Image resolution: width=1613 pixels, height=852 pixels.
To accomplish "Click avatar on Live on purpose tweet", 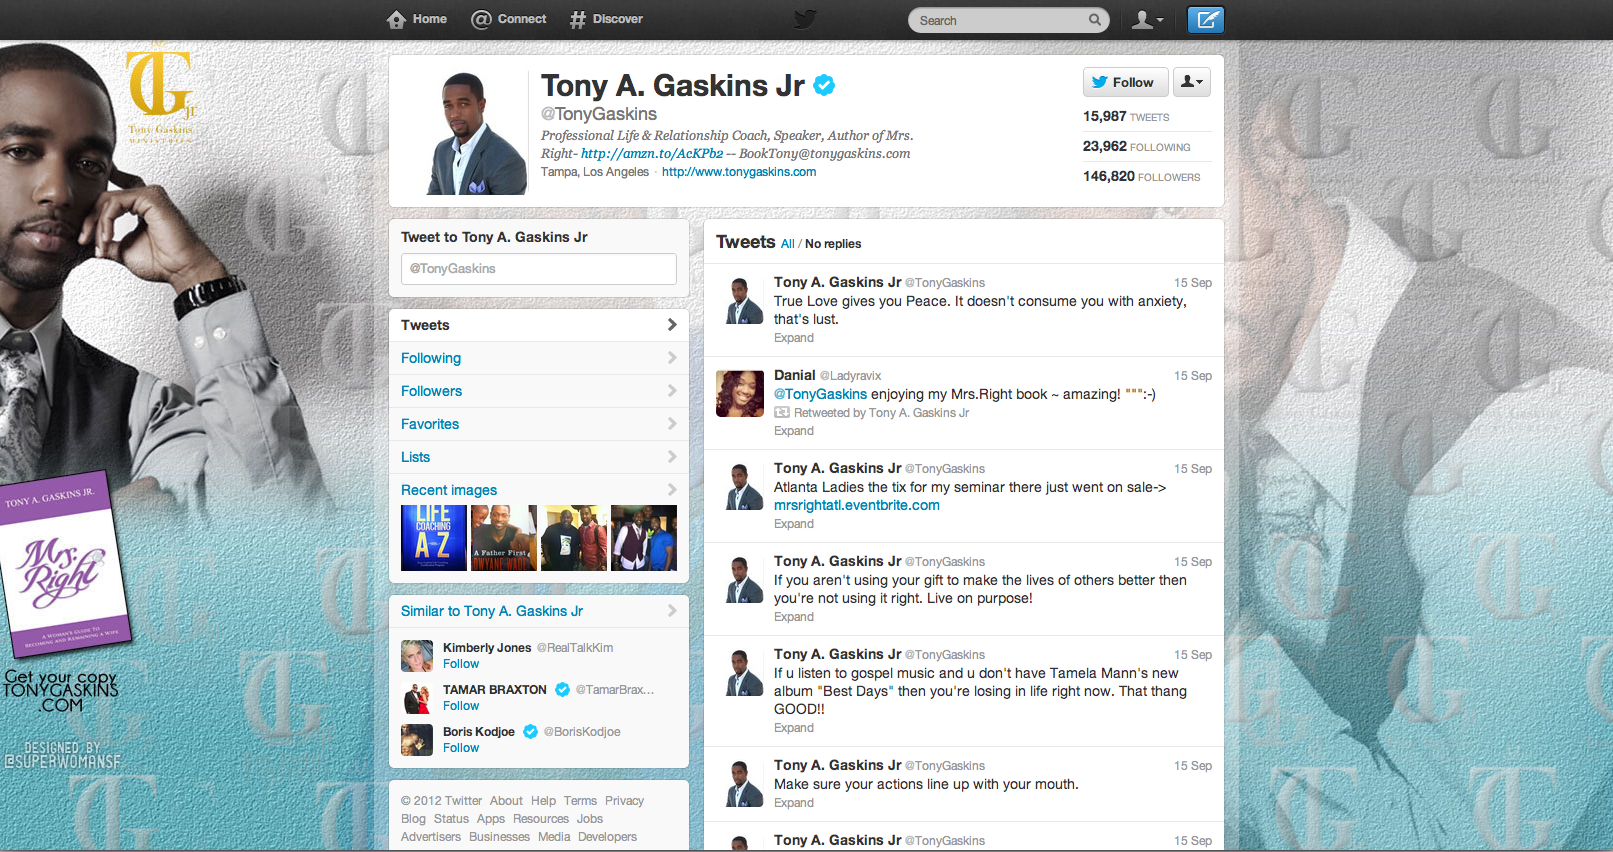I will point(740,579).
